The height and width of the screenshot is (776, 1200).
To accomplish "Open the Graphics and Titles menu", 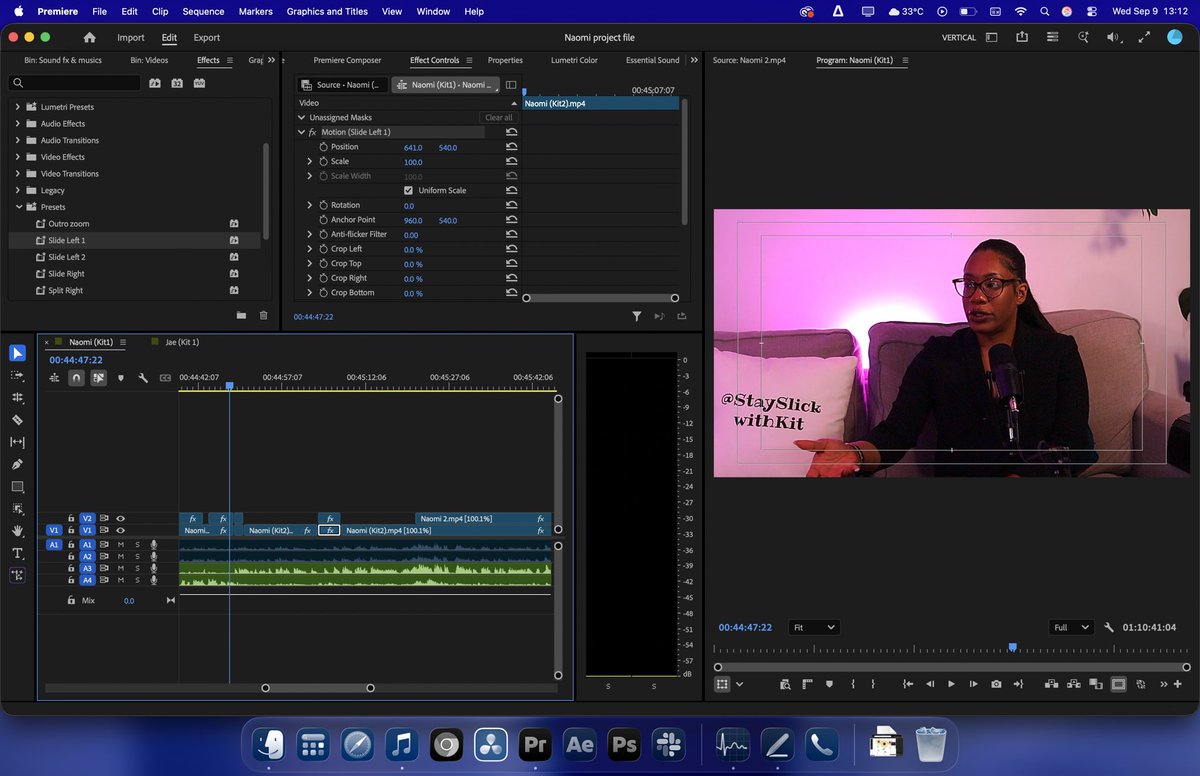I will click(x=327, y=11).
